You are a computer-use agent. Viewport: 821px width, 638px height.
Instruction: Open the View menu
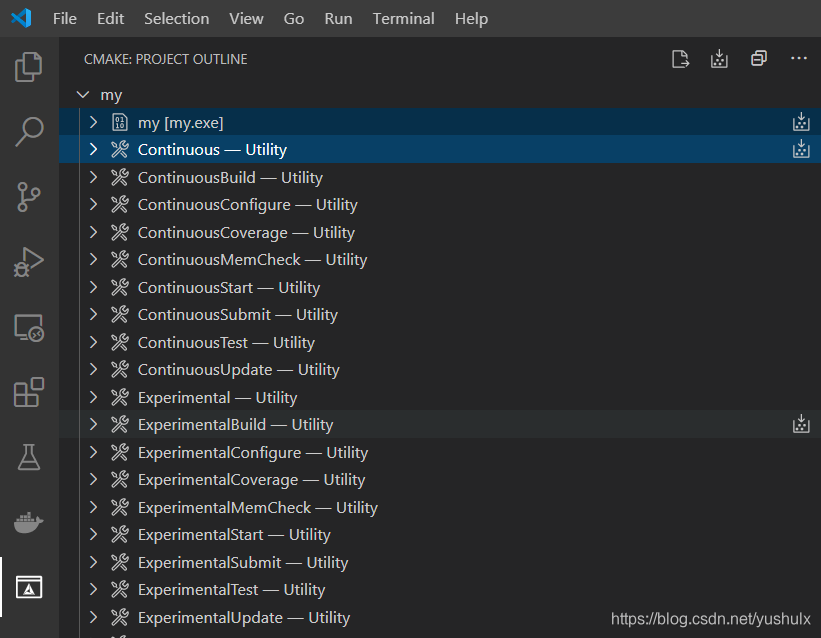(x=246, y=19)
